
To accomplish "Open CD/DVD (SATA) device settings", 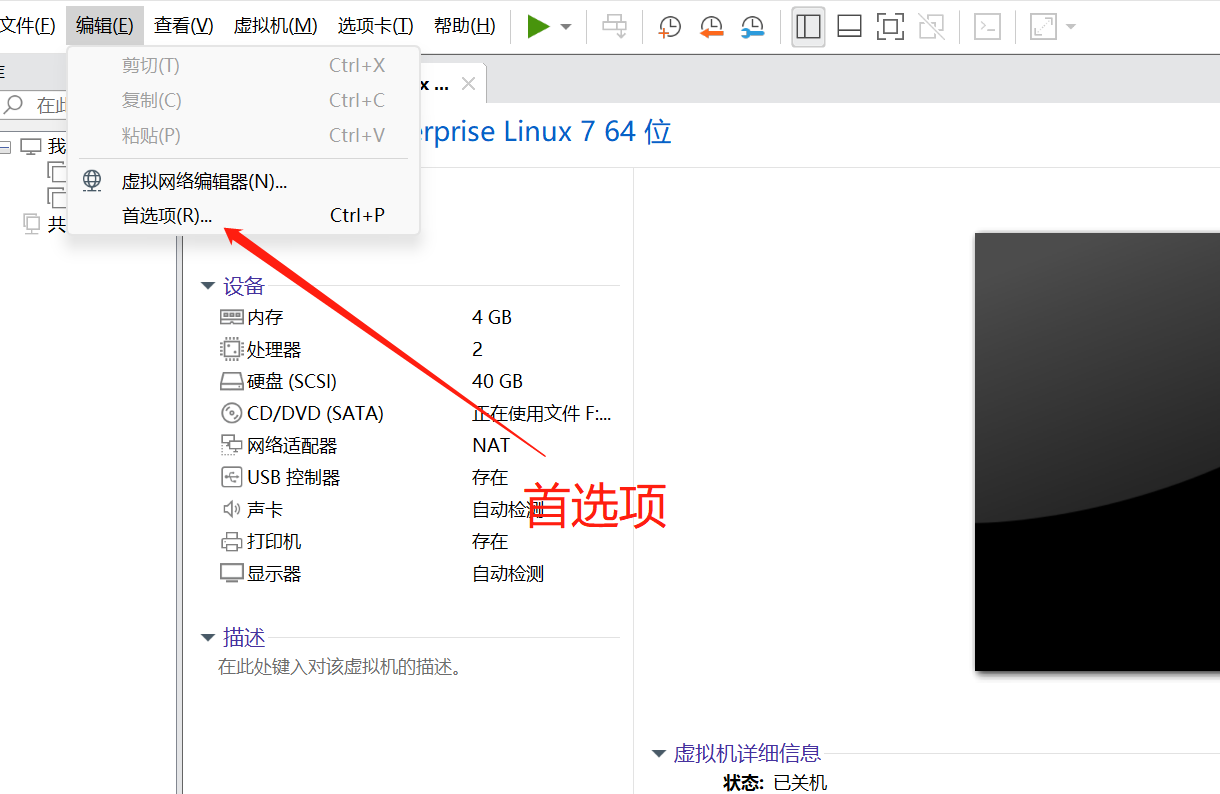I will pos(415,413).
